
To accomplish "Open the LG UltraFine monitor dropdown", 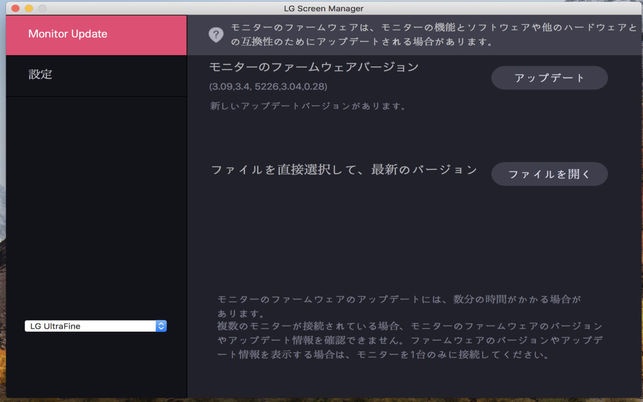I will [96, 326].
